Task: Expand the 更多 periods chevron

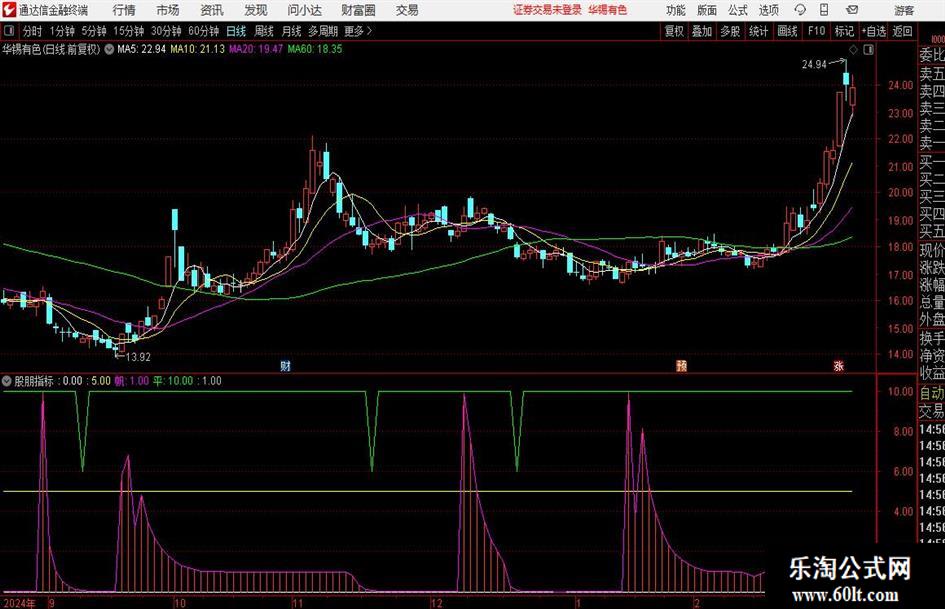Action: click(x=369, y=31)
